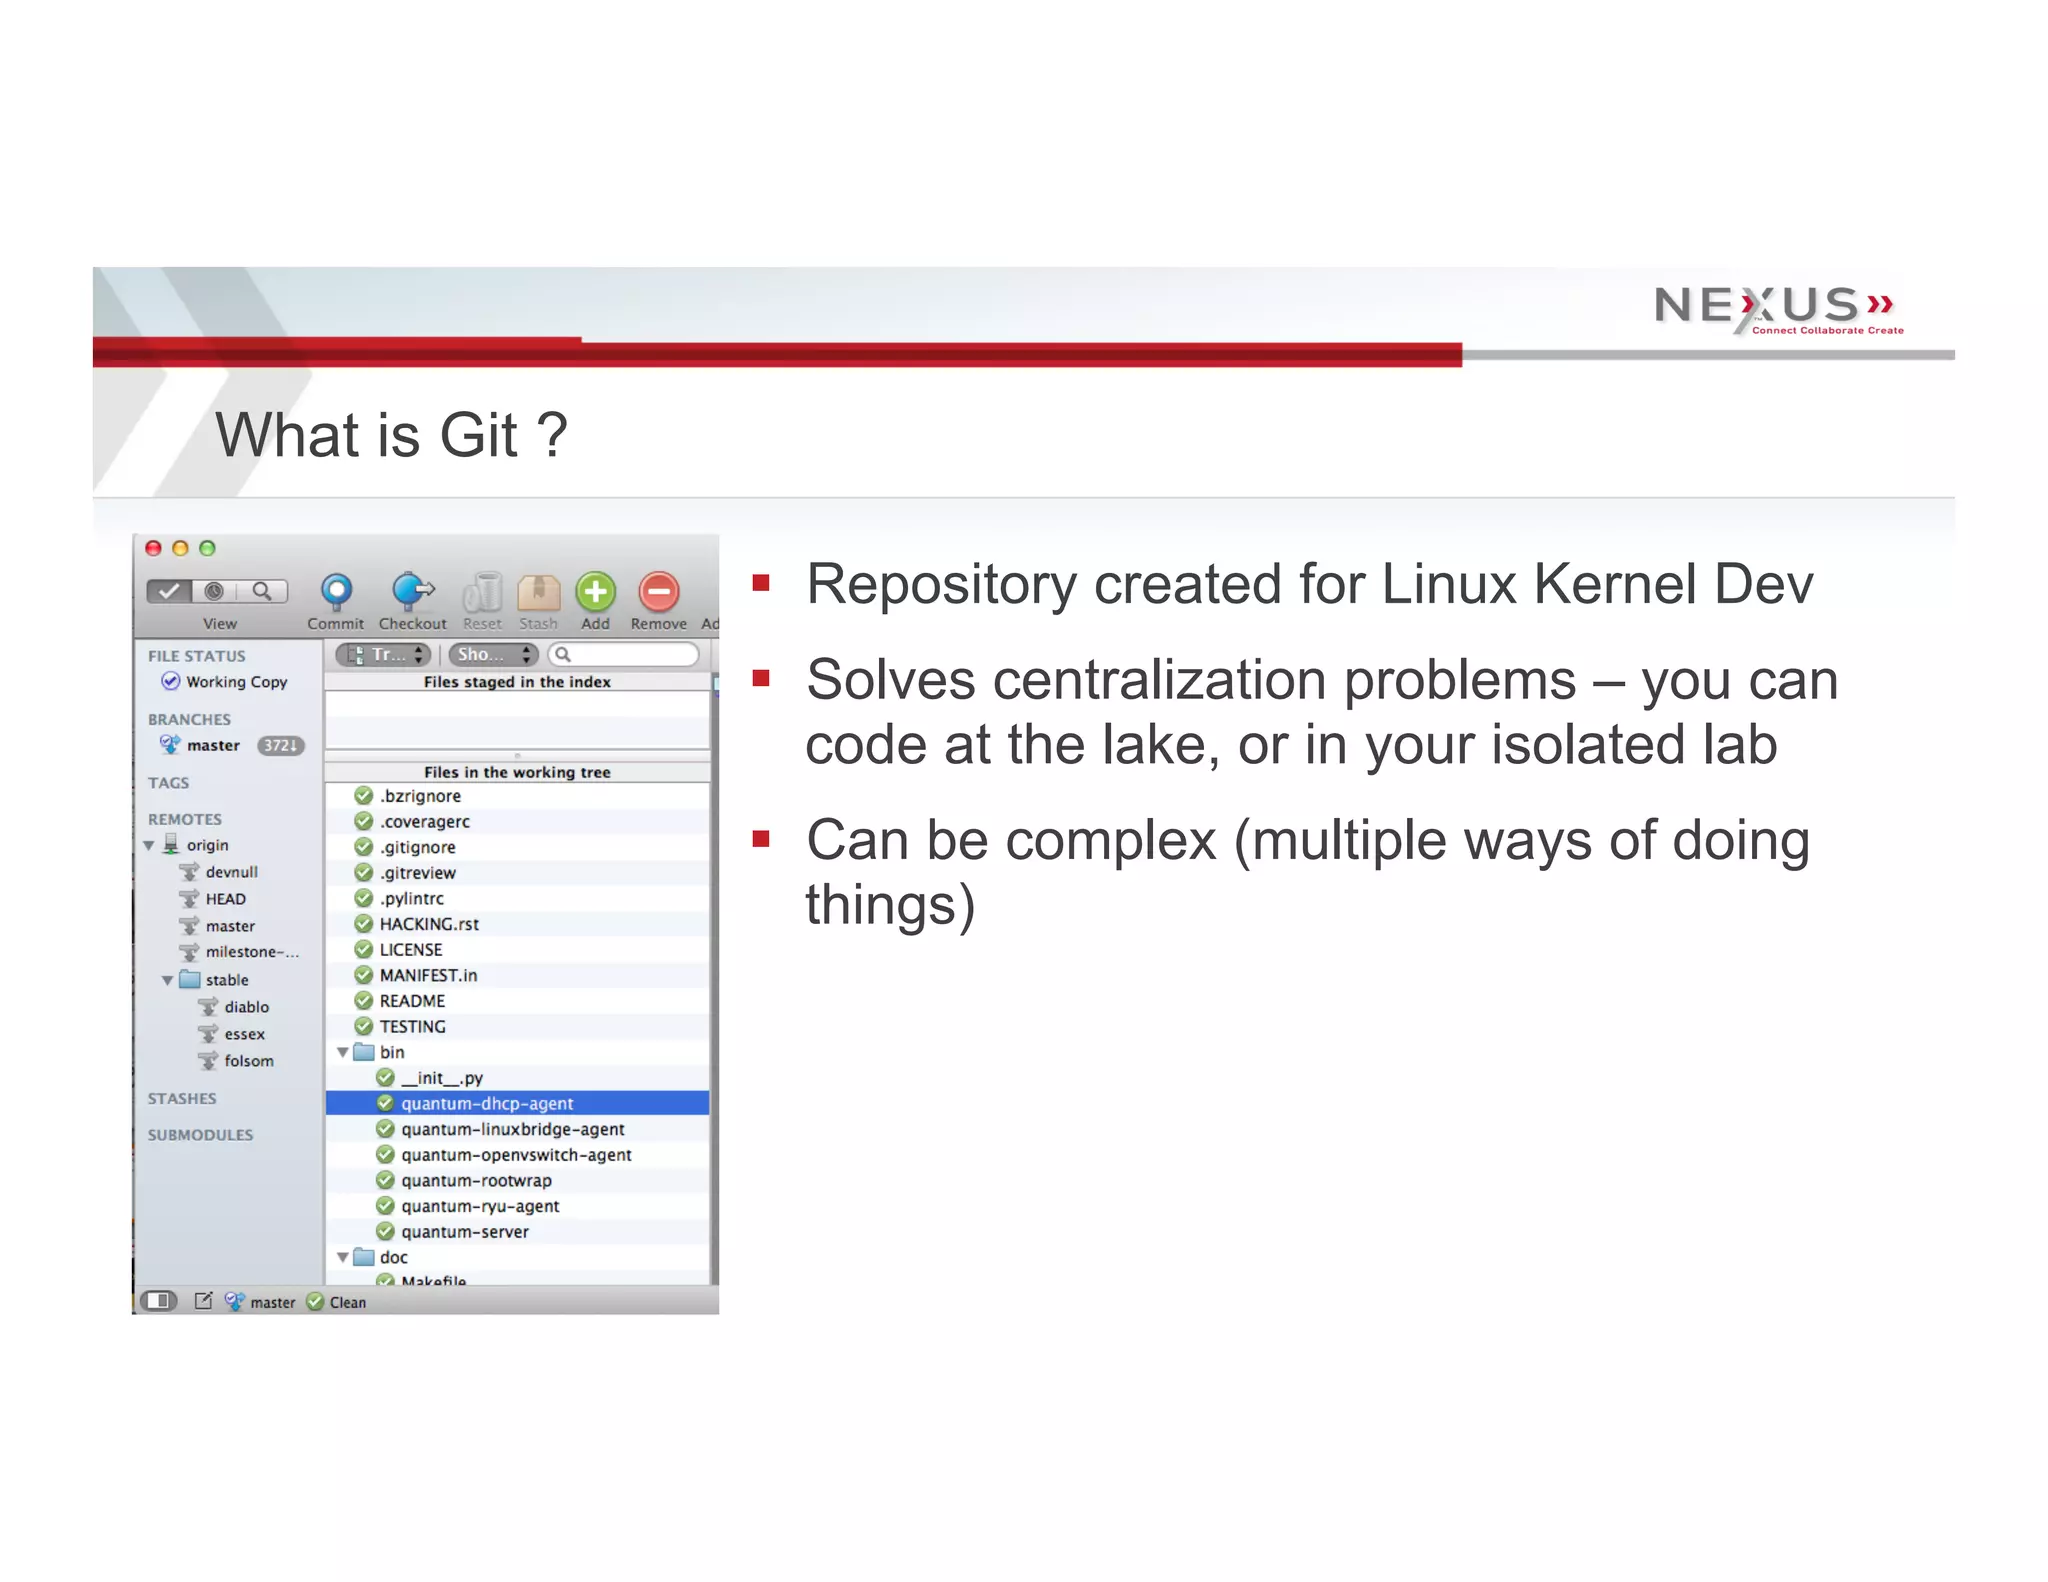Image resolution: width=2048 pixels, height=1582 pixels.
Task: Click the Clean status indicator
Action: point(336,1302)
